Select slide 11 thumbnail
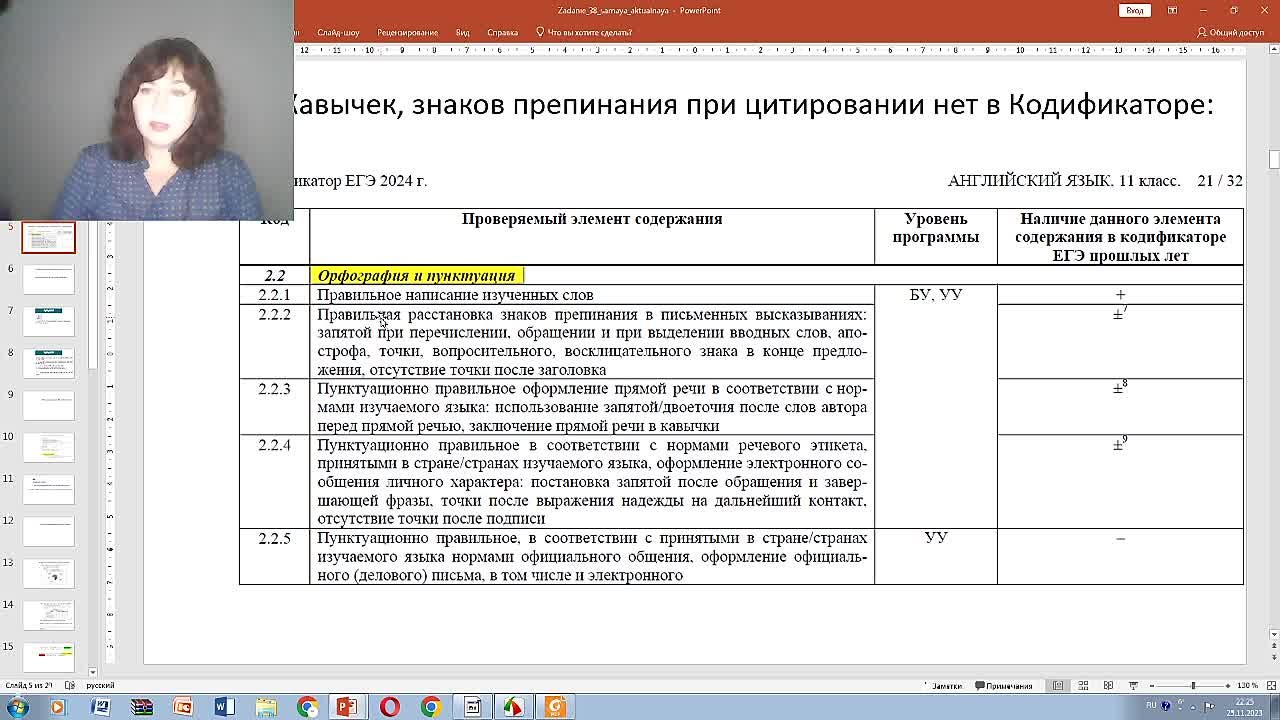1280x720 pixels. 48,489
